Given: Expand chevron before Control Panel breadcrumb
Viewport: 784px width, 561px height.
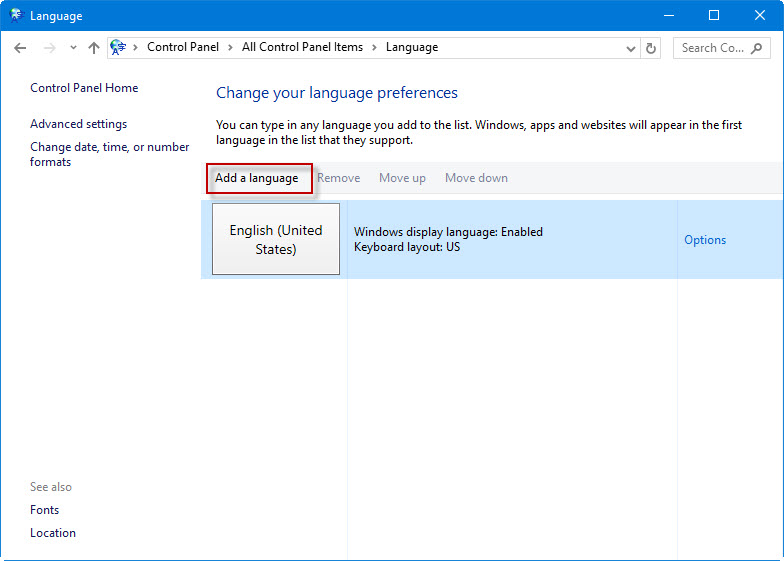Looking at the screenshot, I should [x=135, y=48].
